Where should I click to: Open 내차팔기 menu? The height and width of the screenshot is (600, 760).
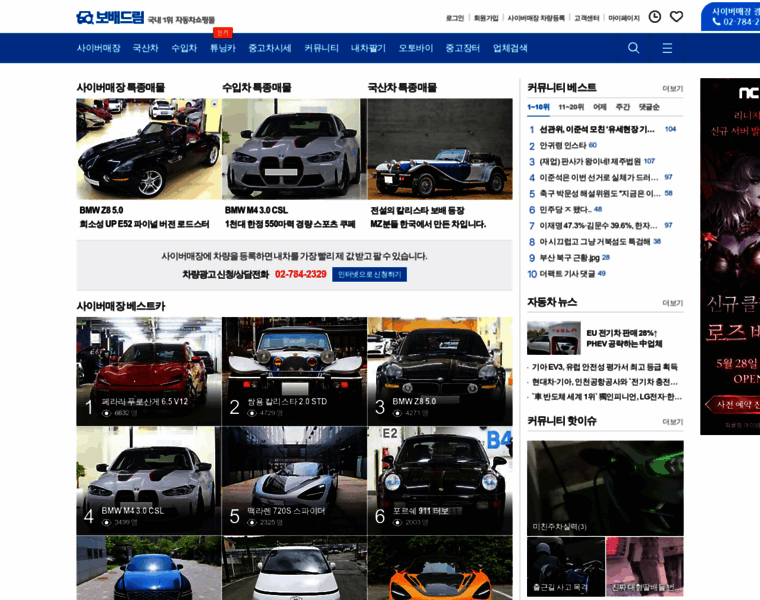[368, 48]
